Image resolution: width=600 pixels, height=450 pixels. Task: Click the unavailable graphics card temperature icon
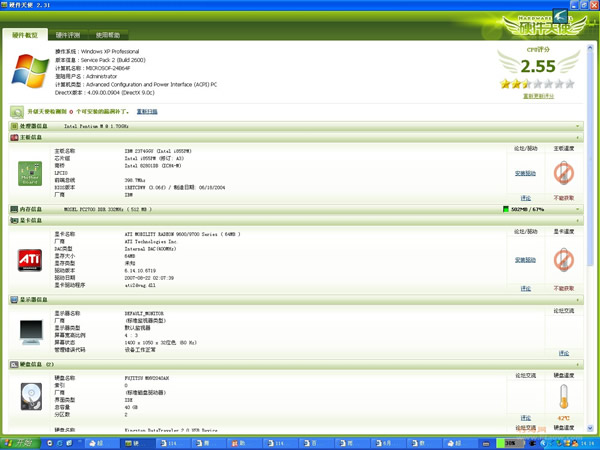(x=564, y=260)
